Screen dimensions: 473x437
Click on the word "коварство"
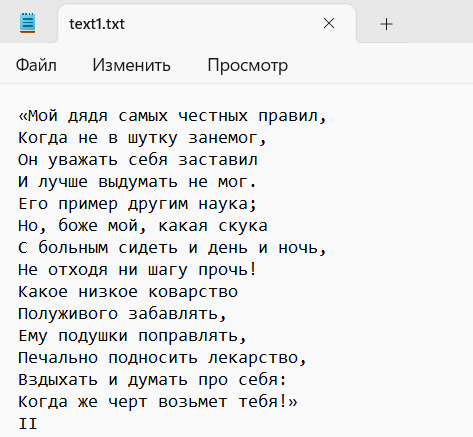pyautogui.click(x=193, y=292)
